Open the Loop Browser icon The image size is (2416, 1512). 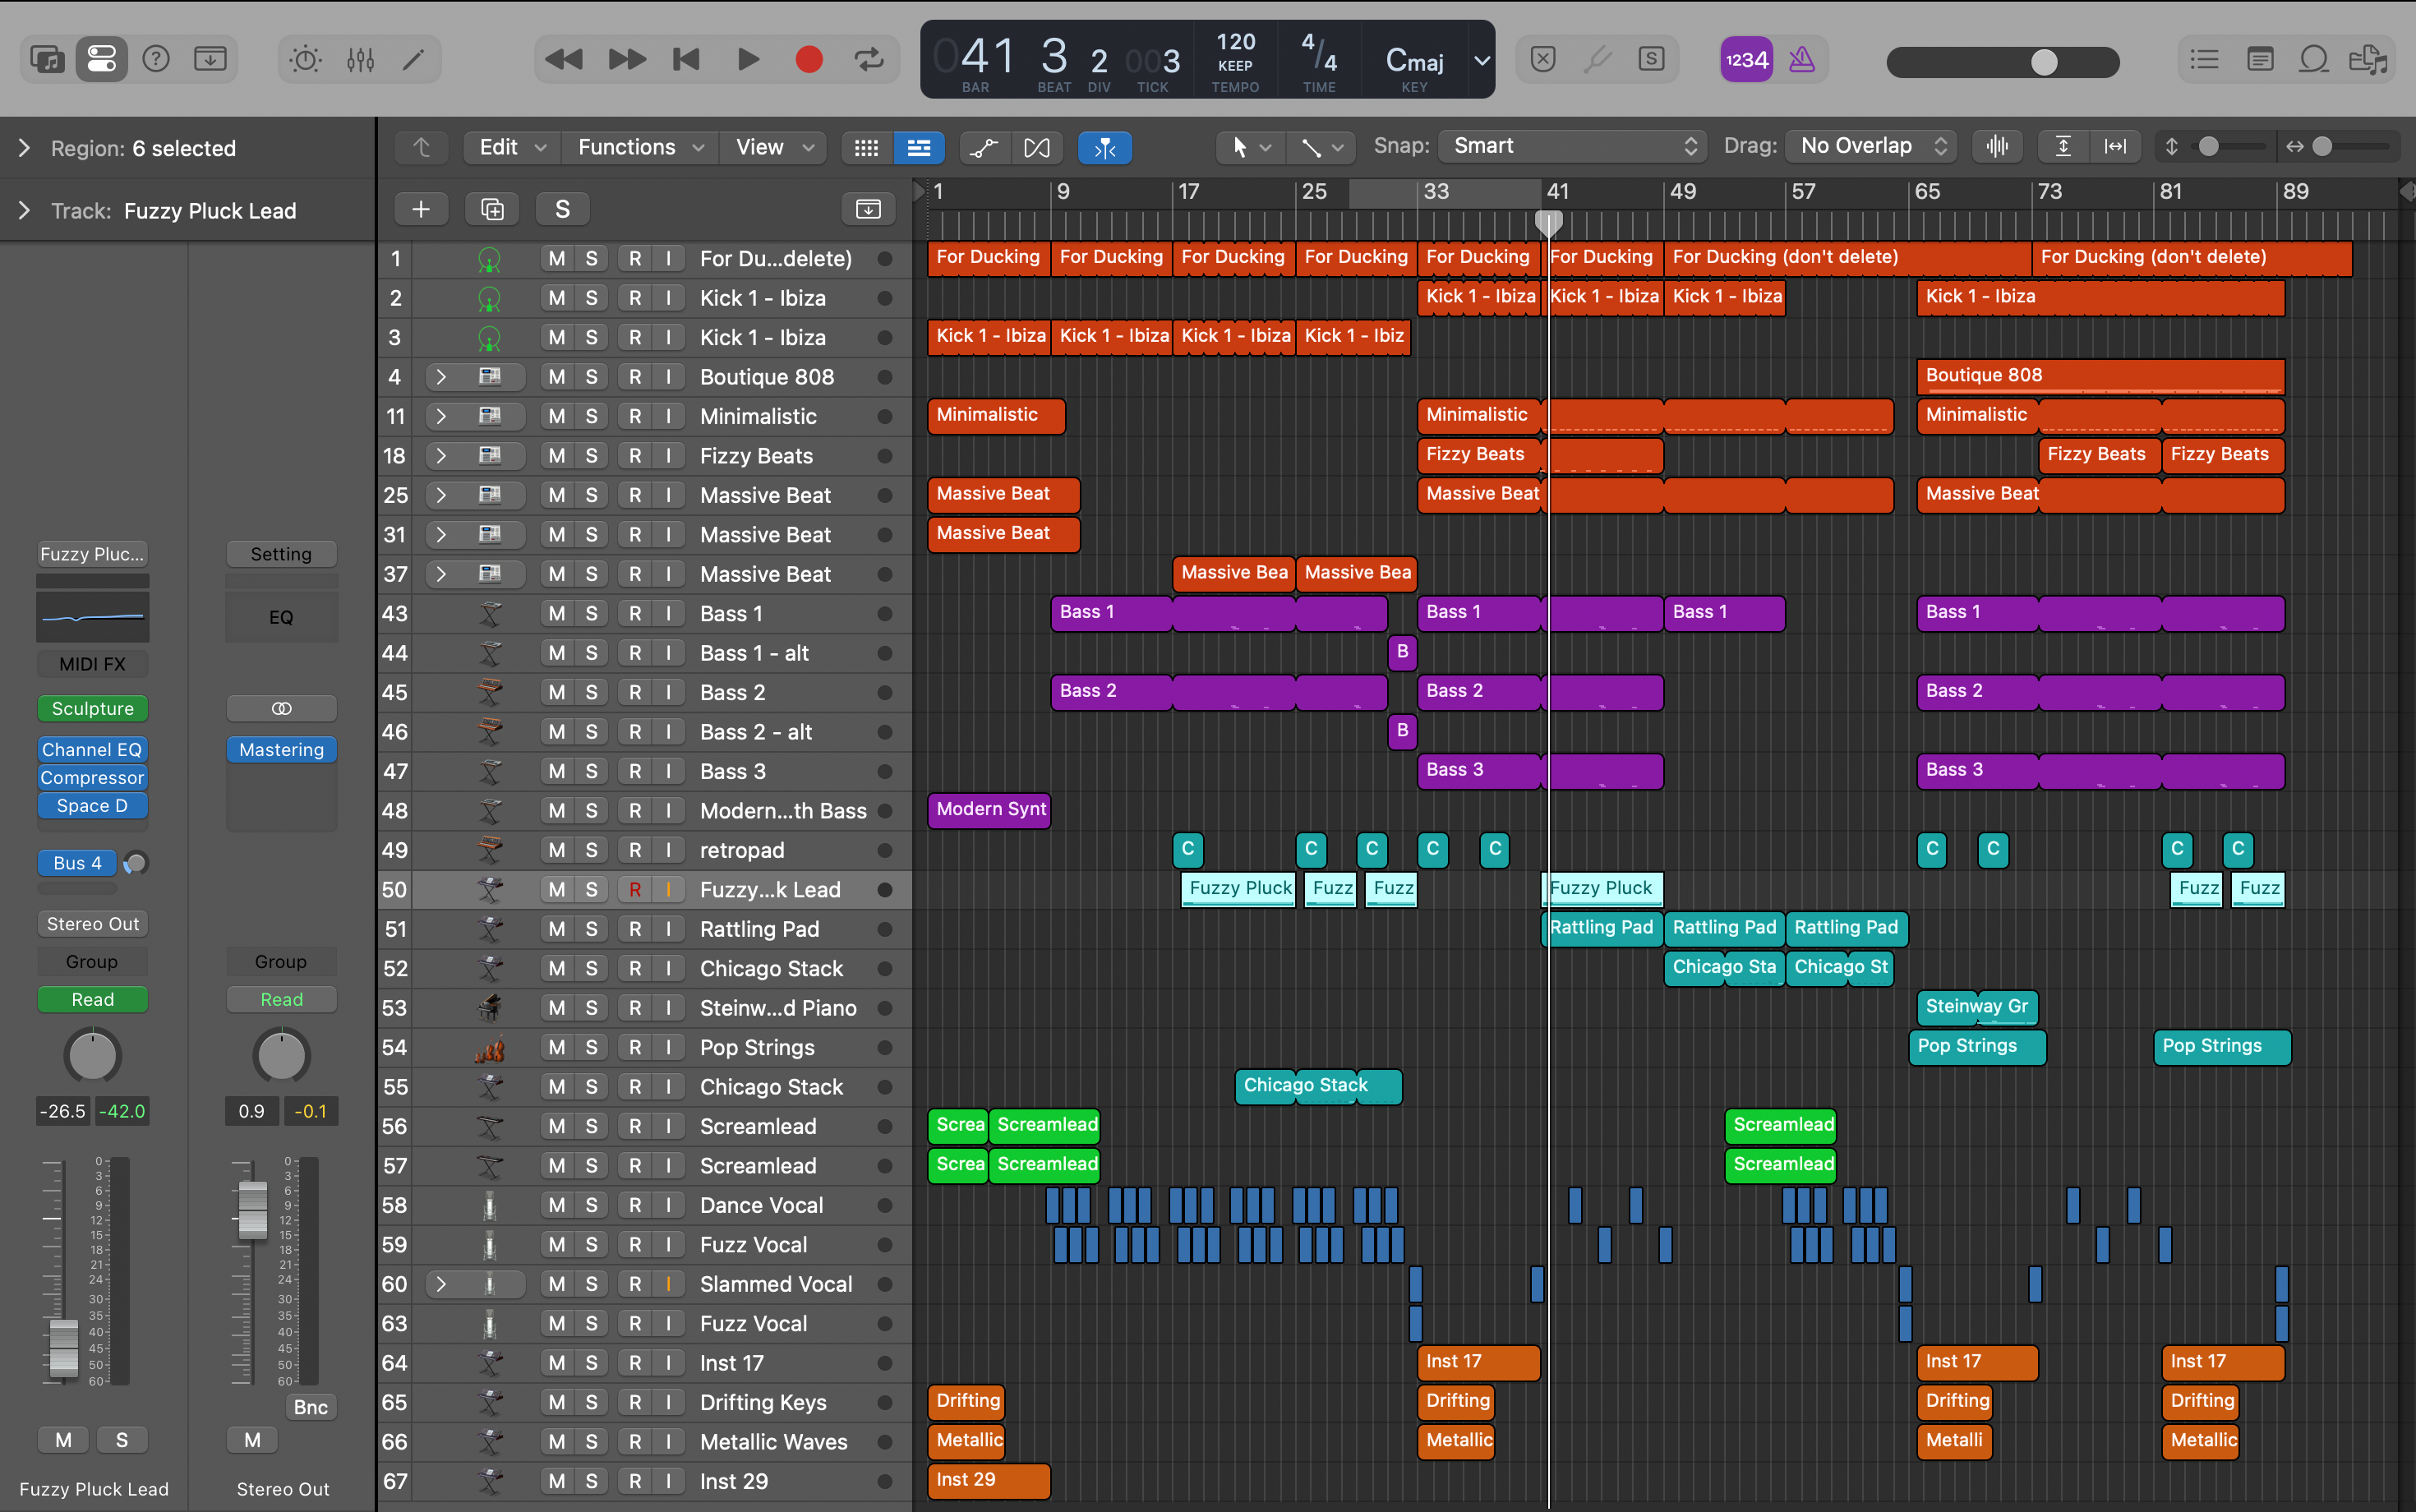(x=2313, y=60)
